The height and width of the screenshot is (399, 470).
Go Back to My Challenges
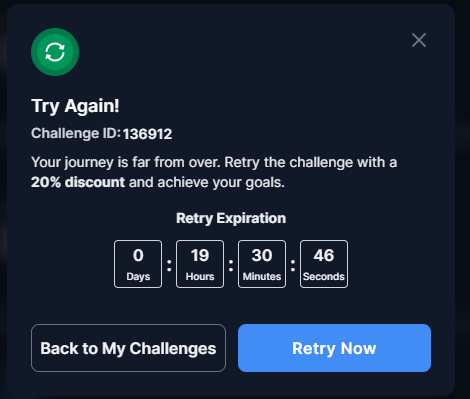(x=128, y=348)
